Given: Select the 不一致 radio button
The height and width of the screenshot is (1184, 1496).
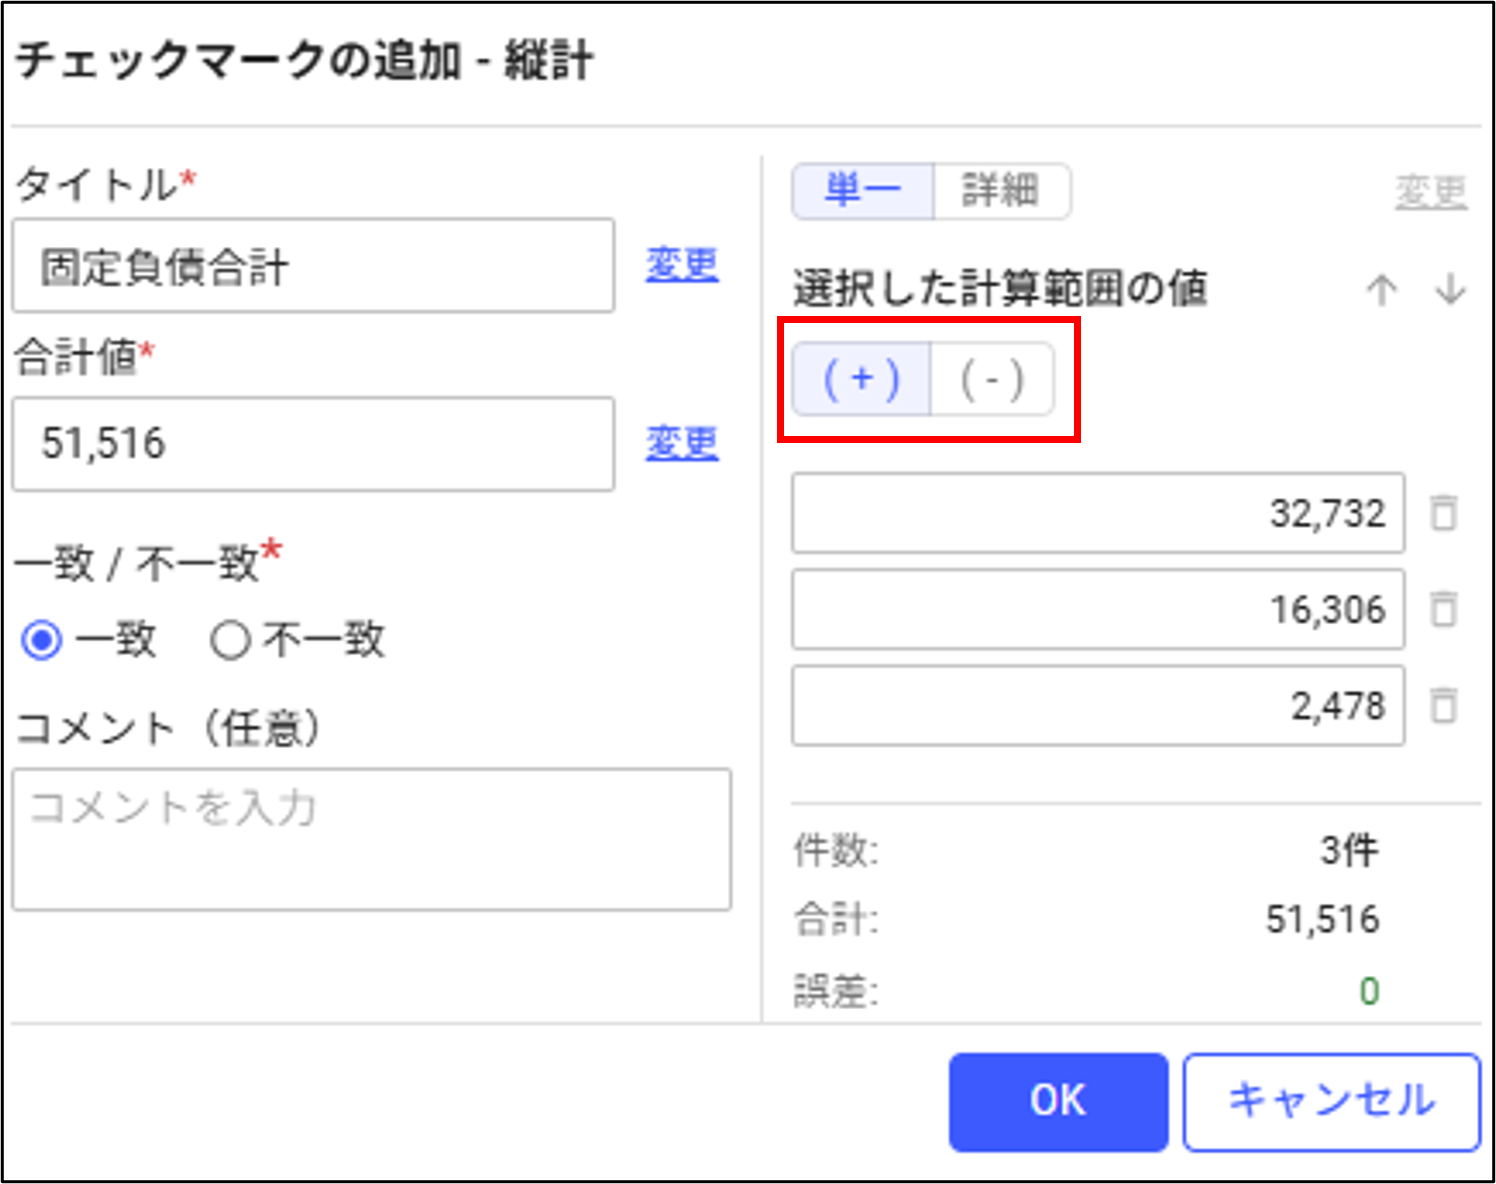Looking at the screenshot, I should point(230,640).
